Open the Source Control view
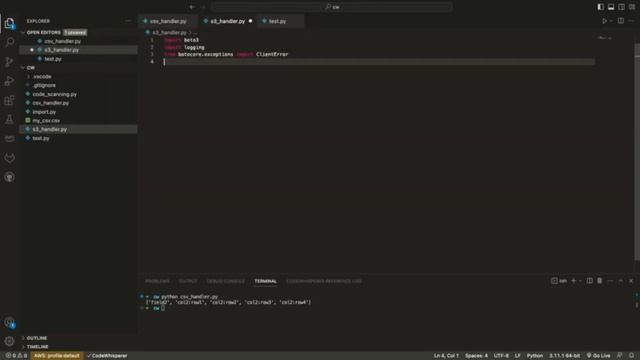The width and height of the screenshot is (640, 360). [9, 62]
